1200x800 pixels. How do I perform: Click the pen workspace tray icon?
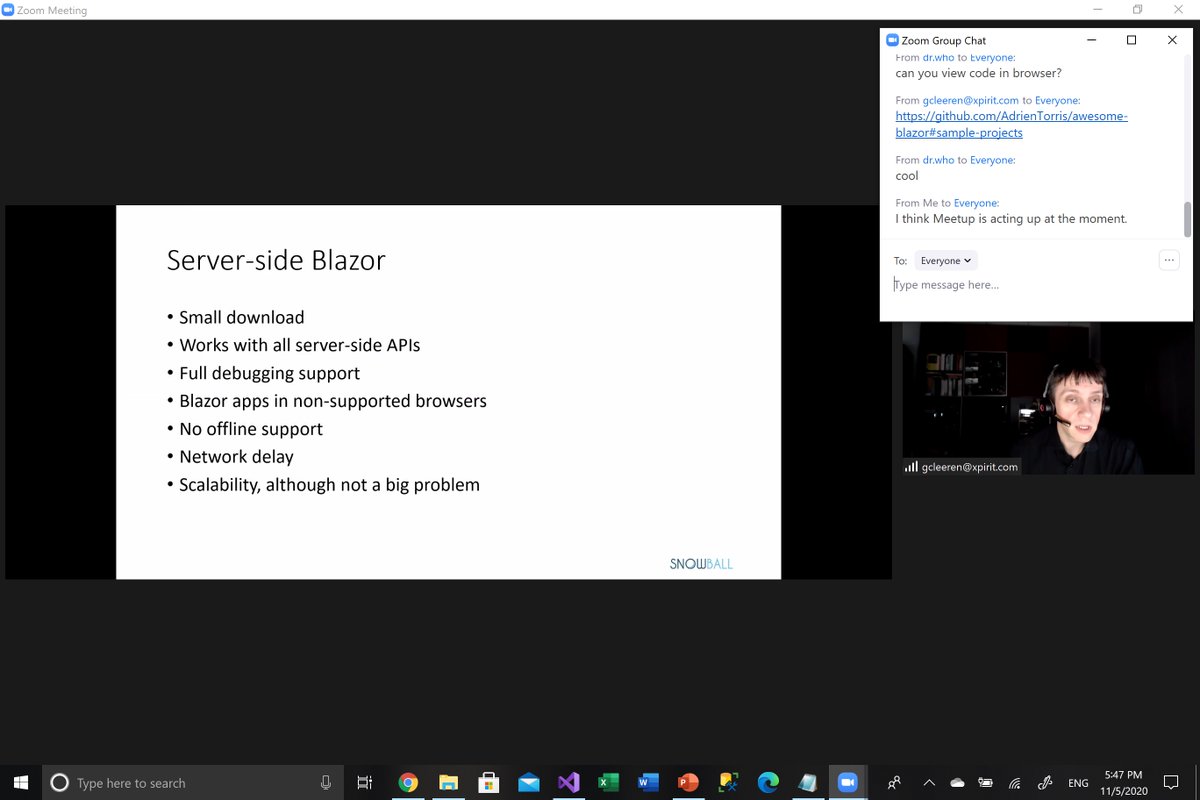(1045, 783)
